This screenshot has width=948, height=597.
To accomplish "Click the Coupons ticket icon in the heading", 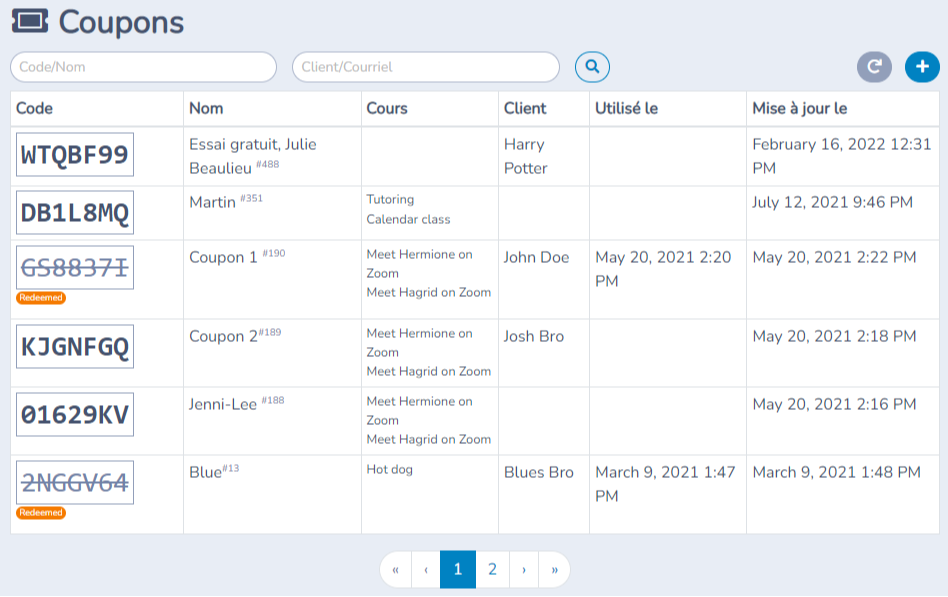I will click(x=30, y=21).
